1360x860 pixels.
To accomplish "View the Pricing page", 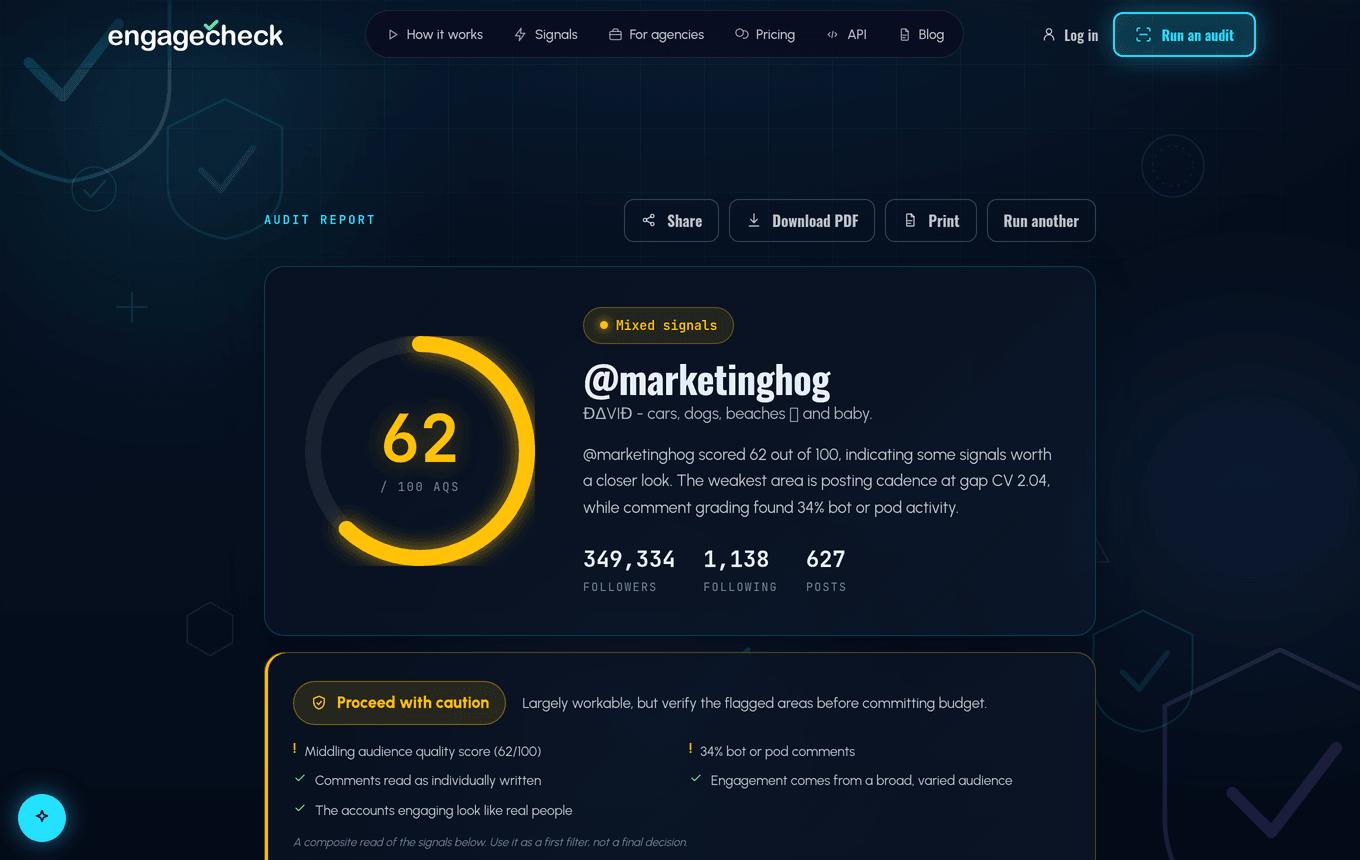I will click(x=765, y=34).
